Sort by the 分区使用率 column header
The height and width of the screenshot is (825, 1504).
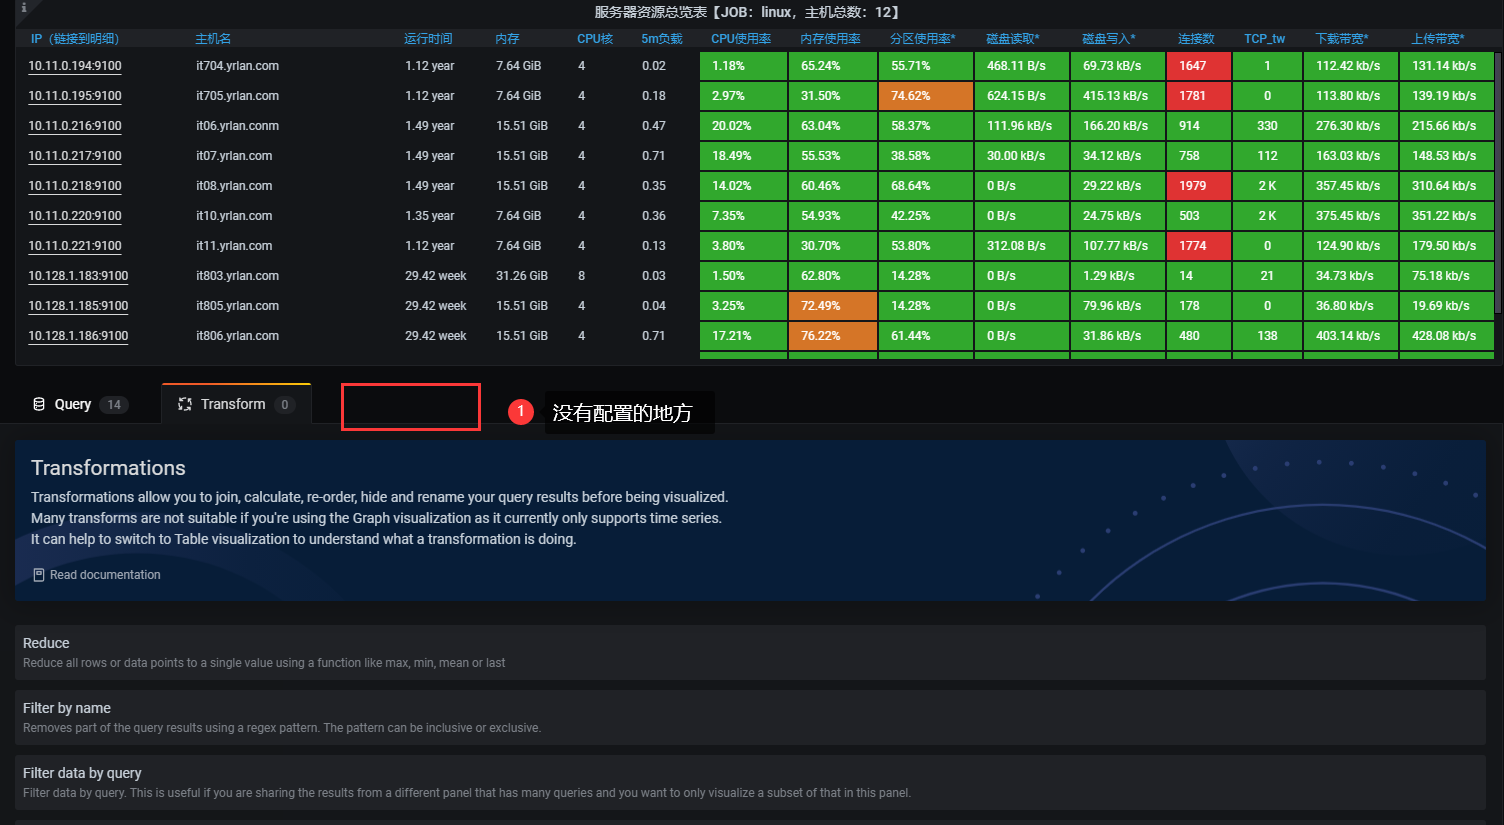[923, 39]
